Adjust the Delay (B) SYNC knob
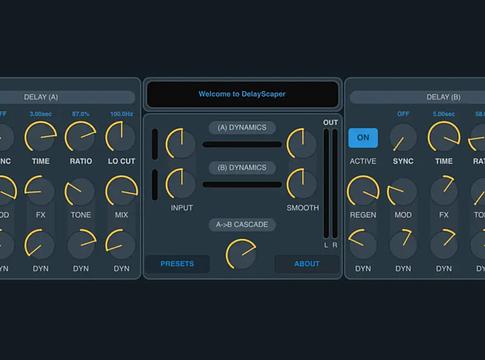485x360 pixels. pyautogui.click(x=403, y=138)
